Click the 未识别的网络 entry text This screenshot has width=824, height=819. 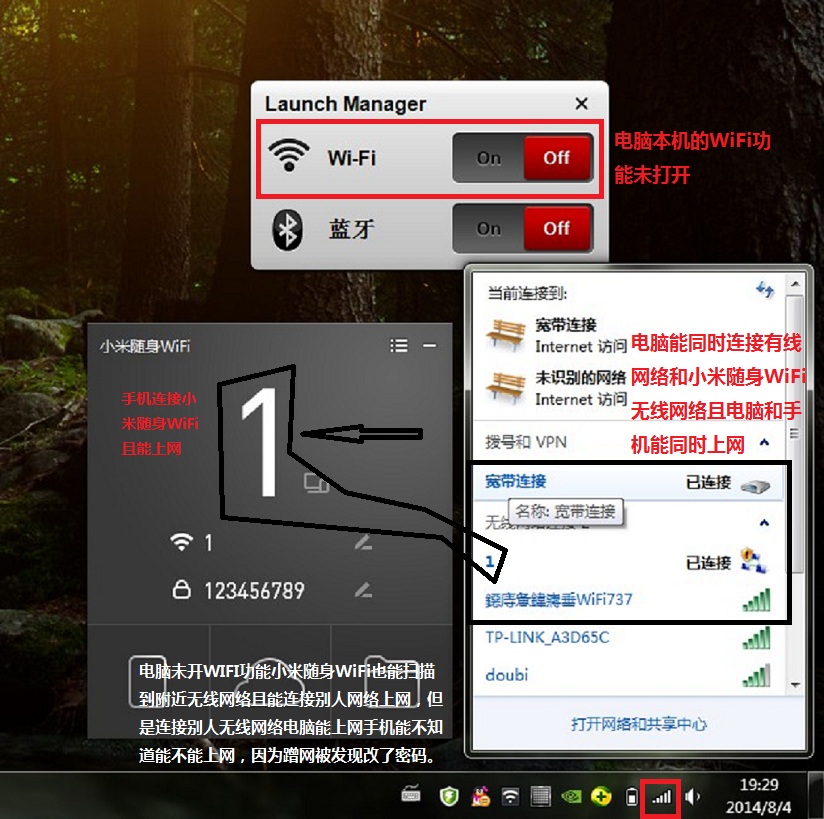click(580, 377)
